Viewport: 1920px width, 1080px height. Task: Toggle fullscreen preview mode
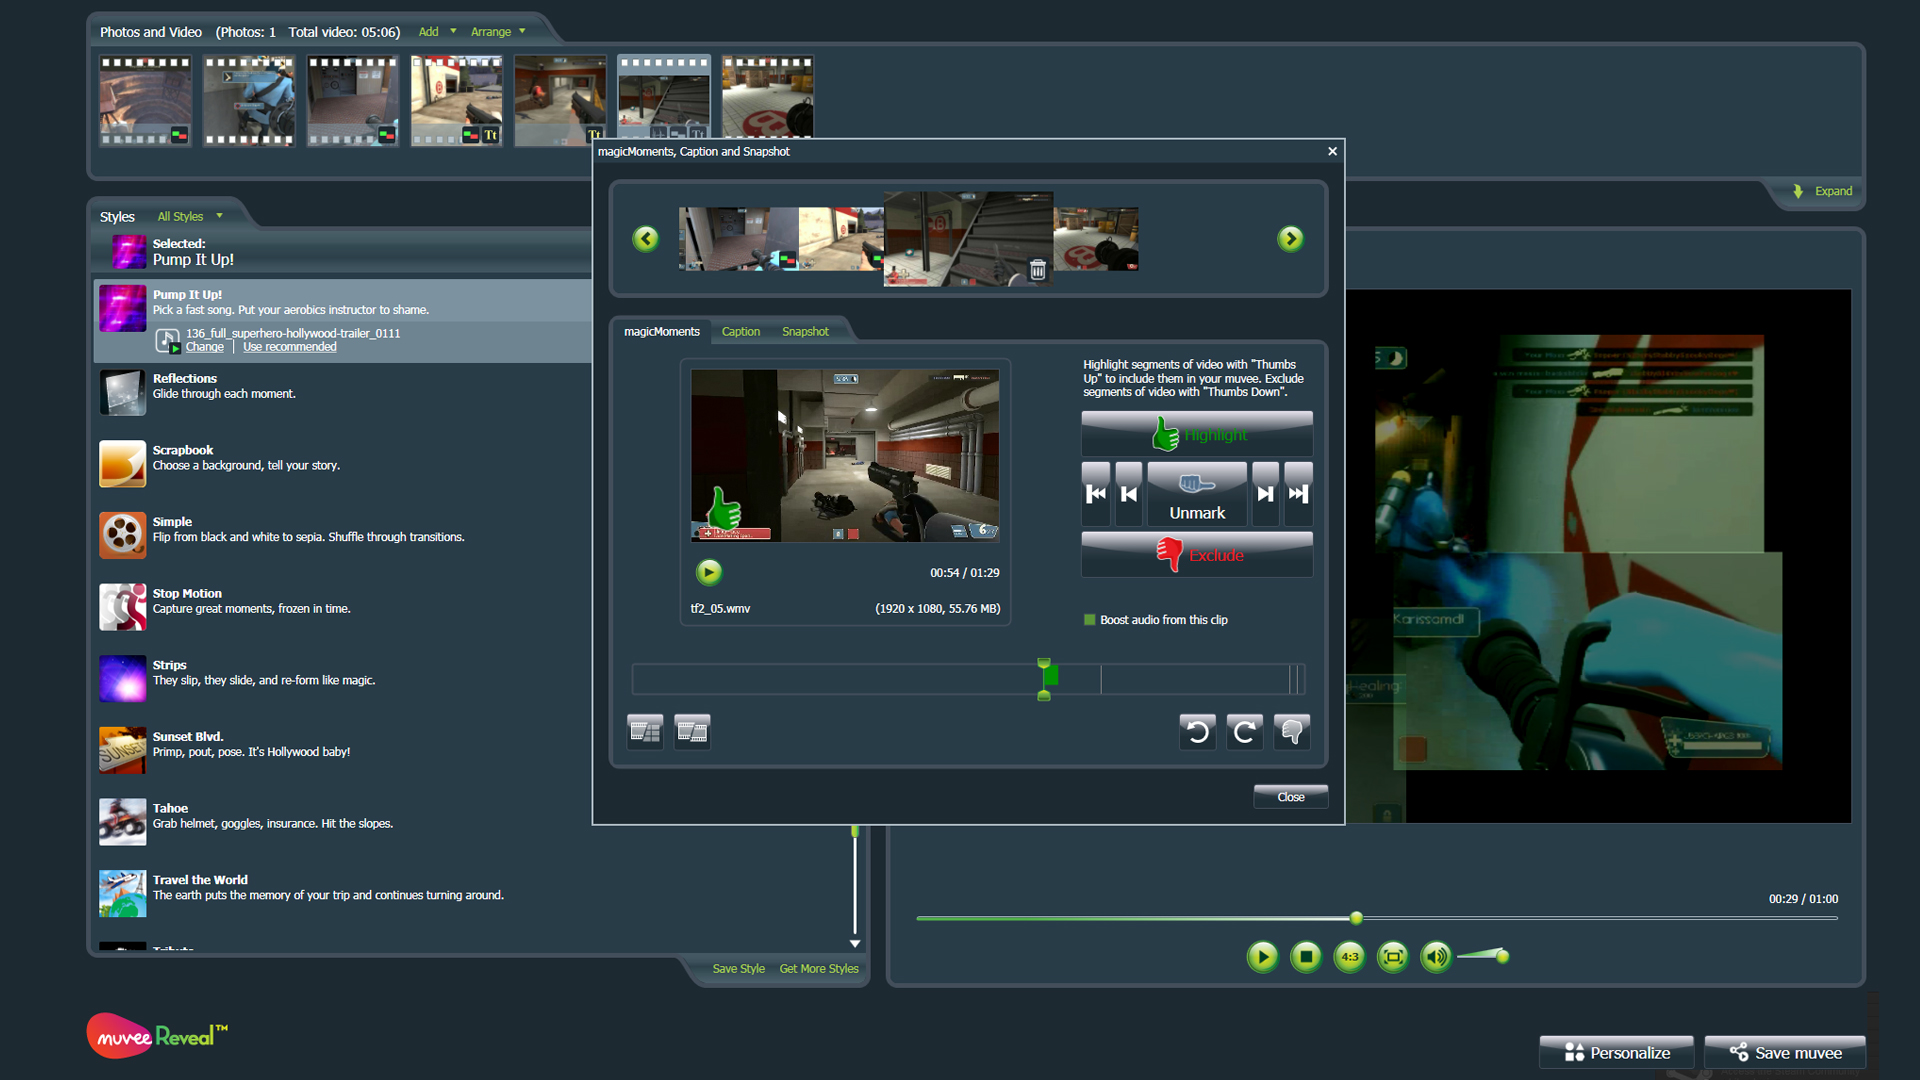(x=1392, y=956)
